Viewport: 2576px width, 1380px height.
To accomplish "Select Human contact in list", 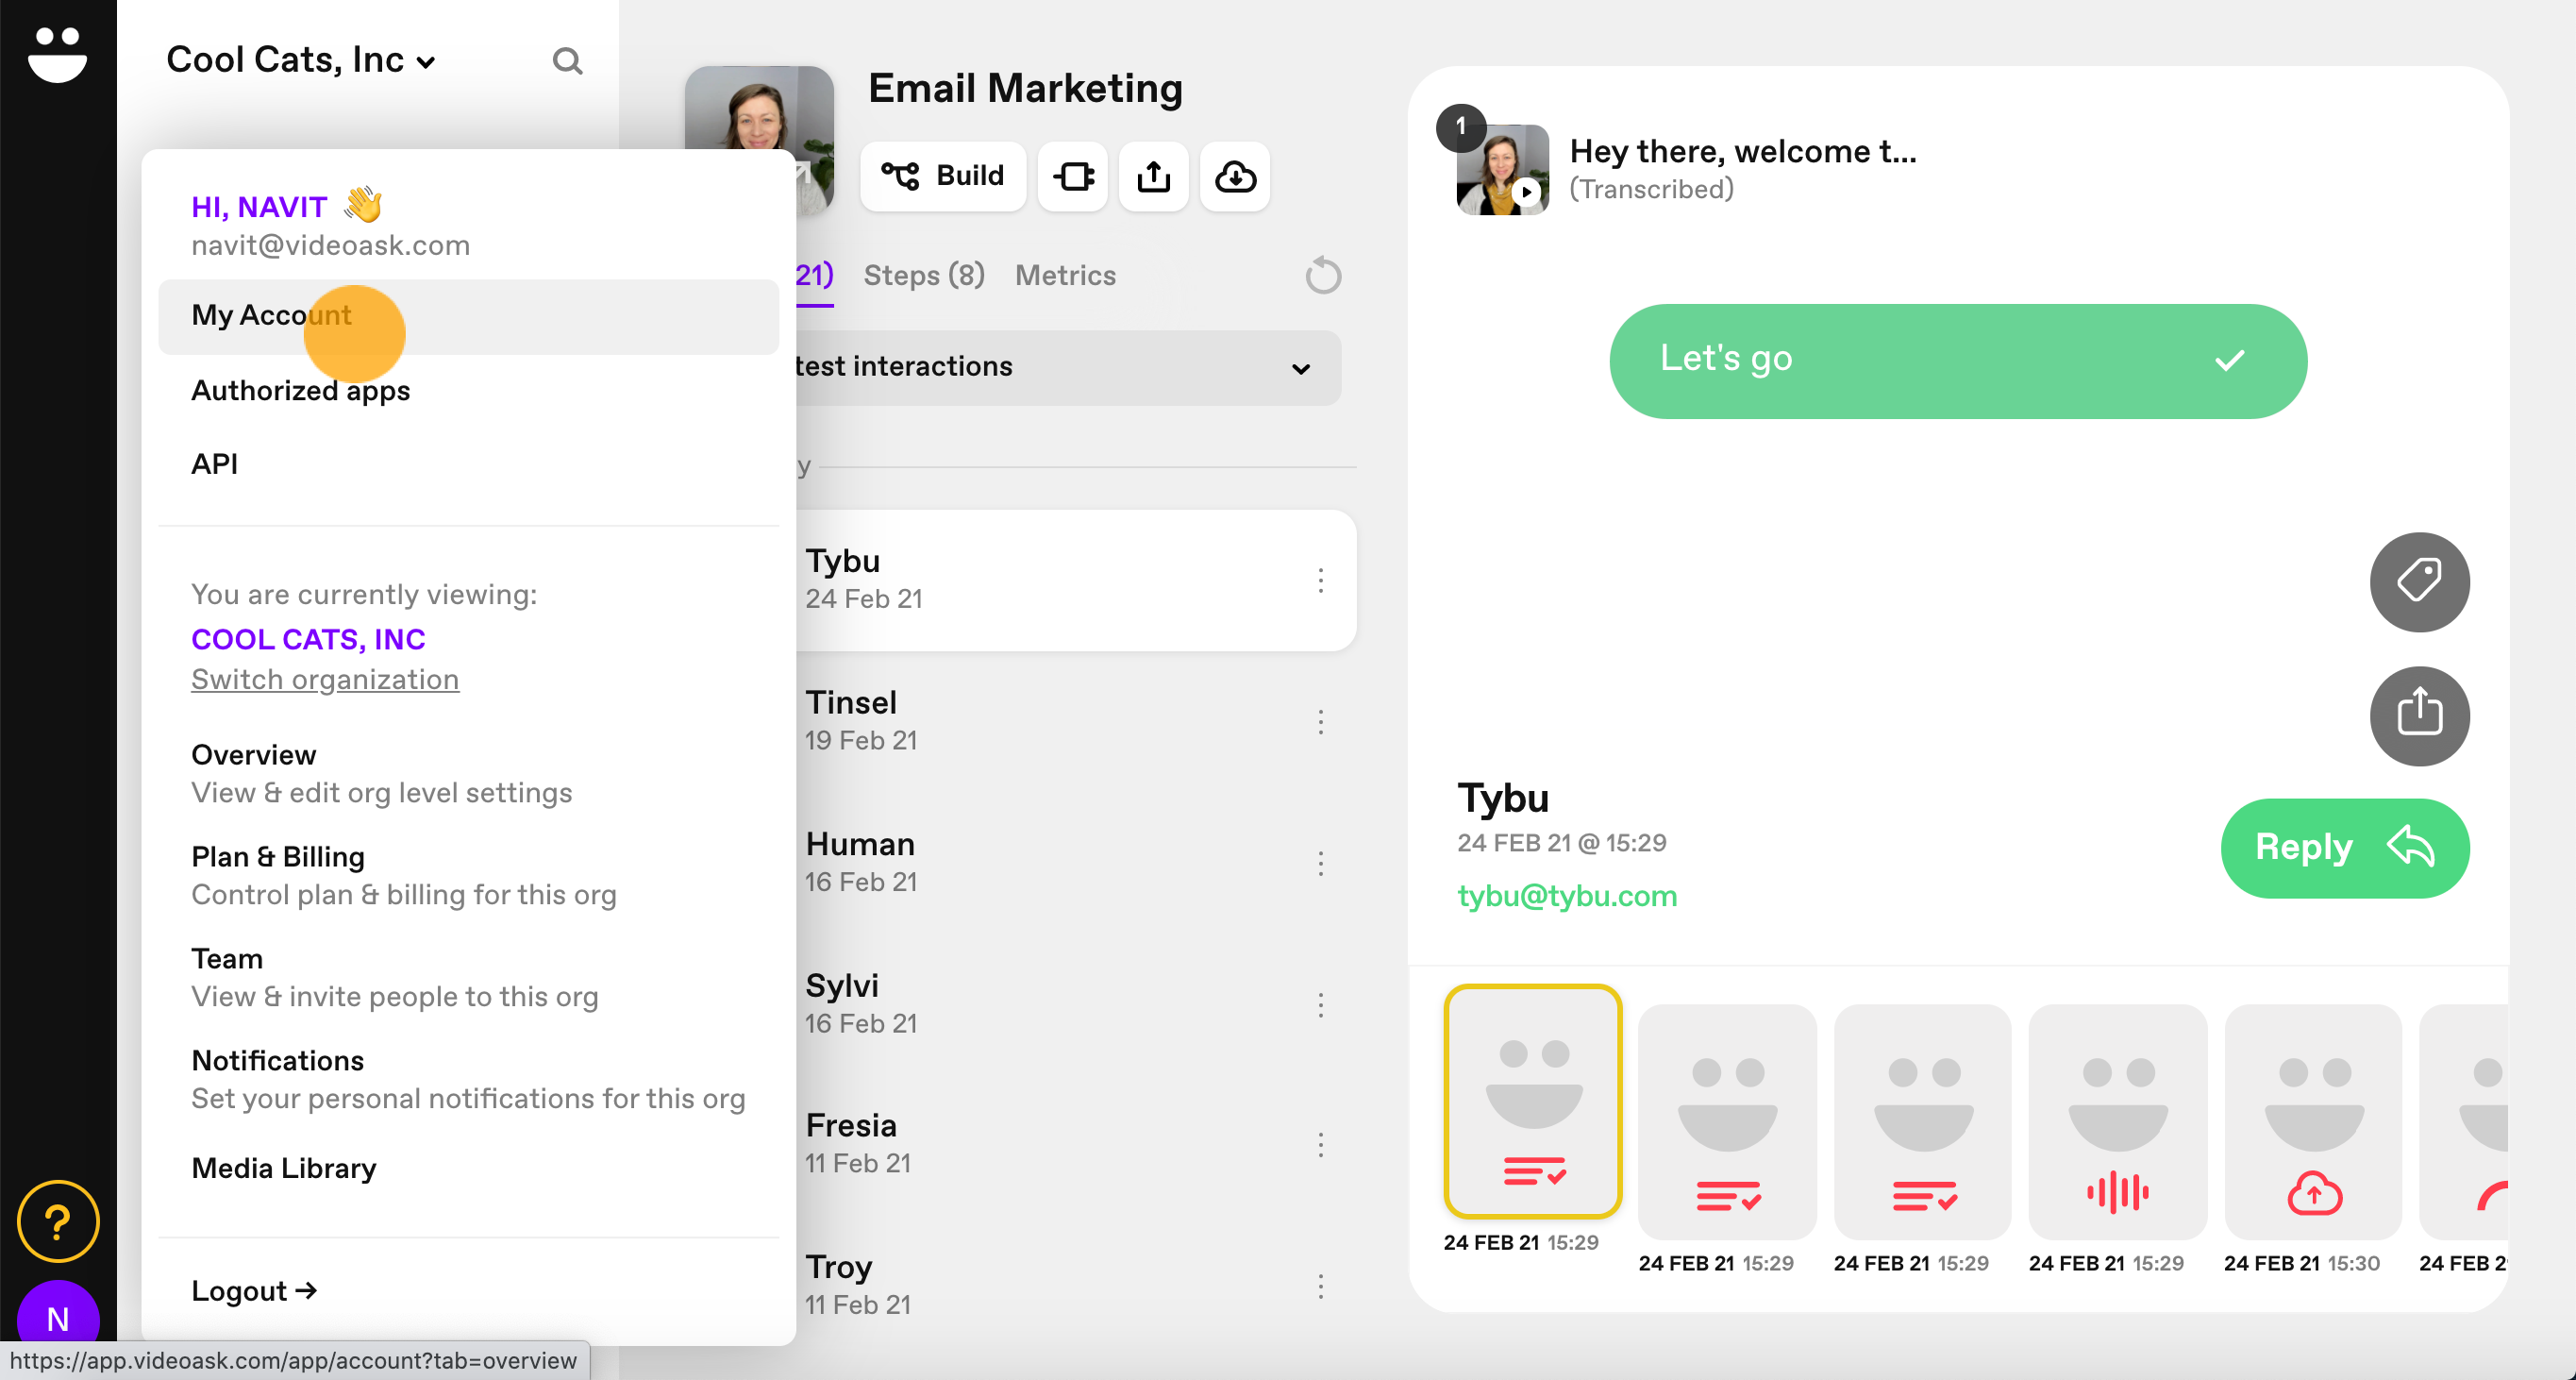I will [x=1076, y=862].
